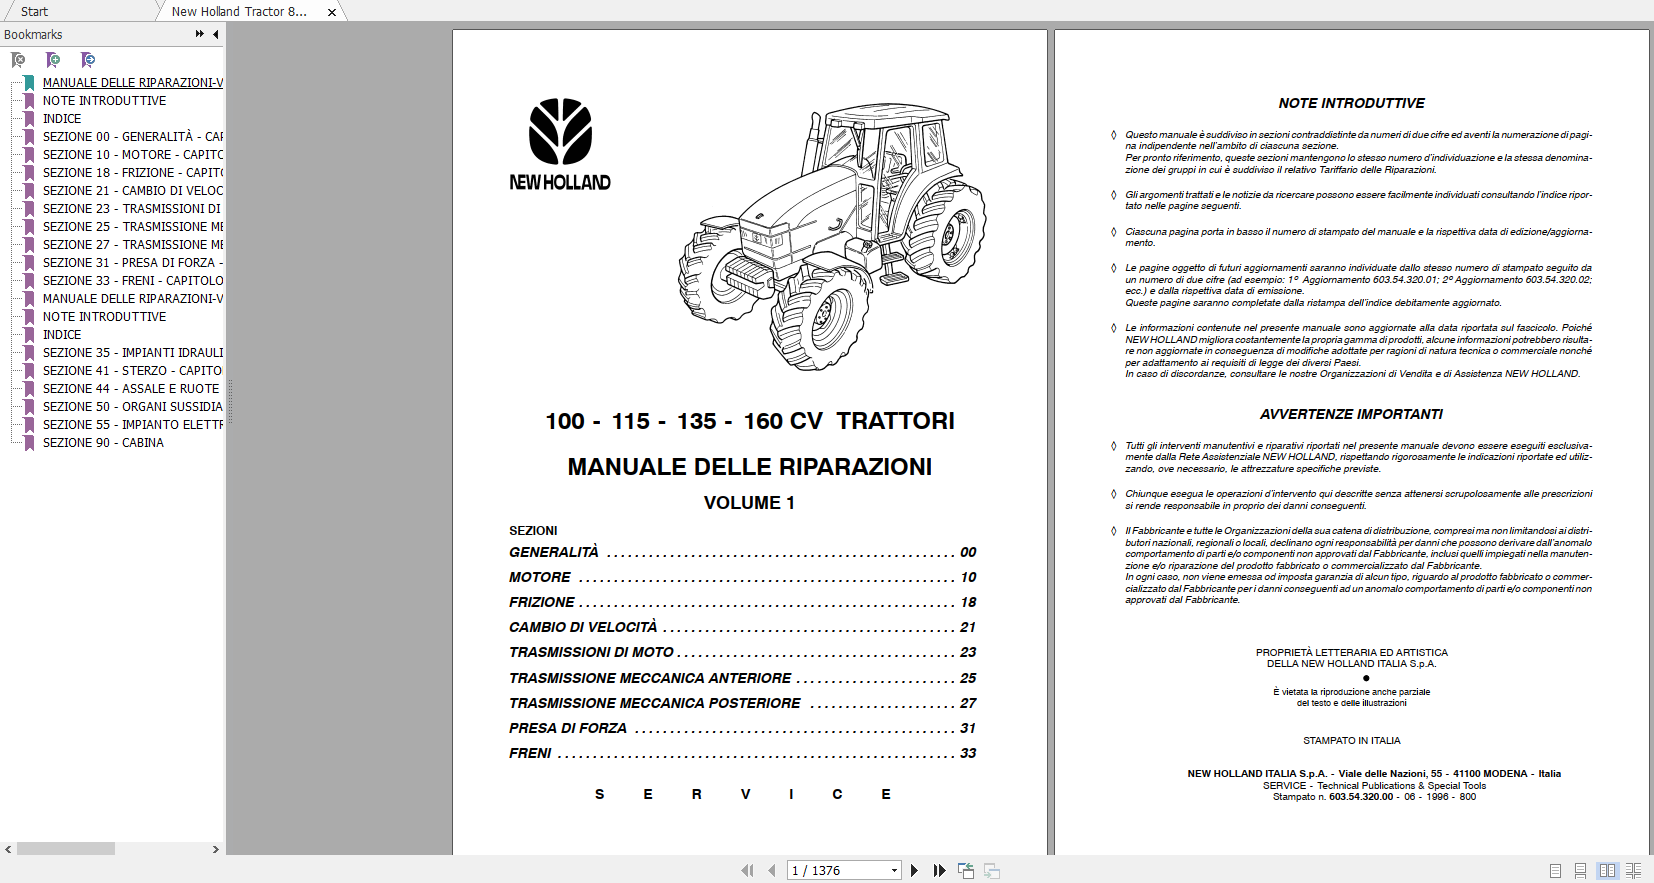Click bookmark icon beside SEZIONE 31 - PRESA DI FORZA
This screenshot has width=1654, height=883.
[29, 263]
